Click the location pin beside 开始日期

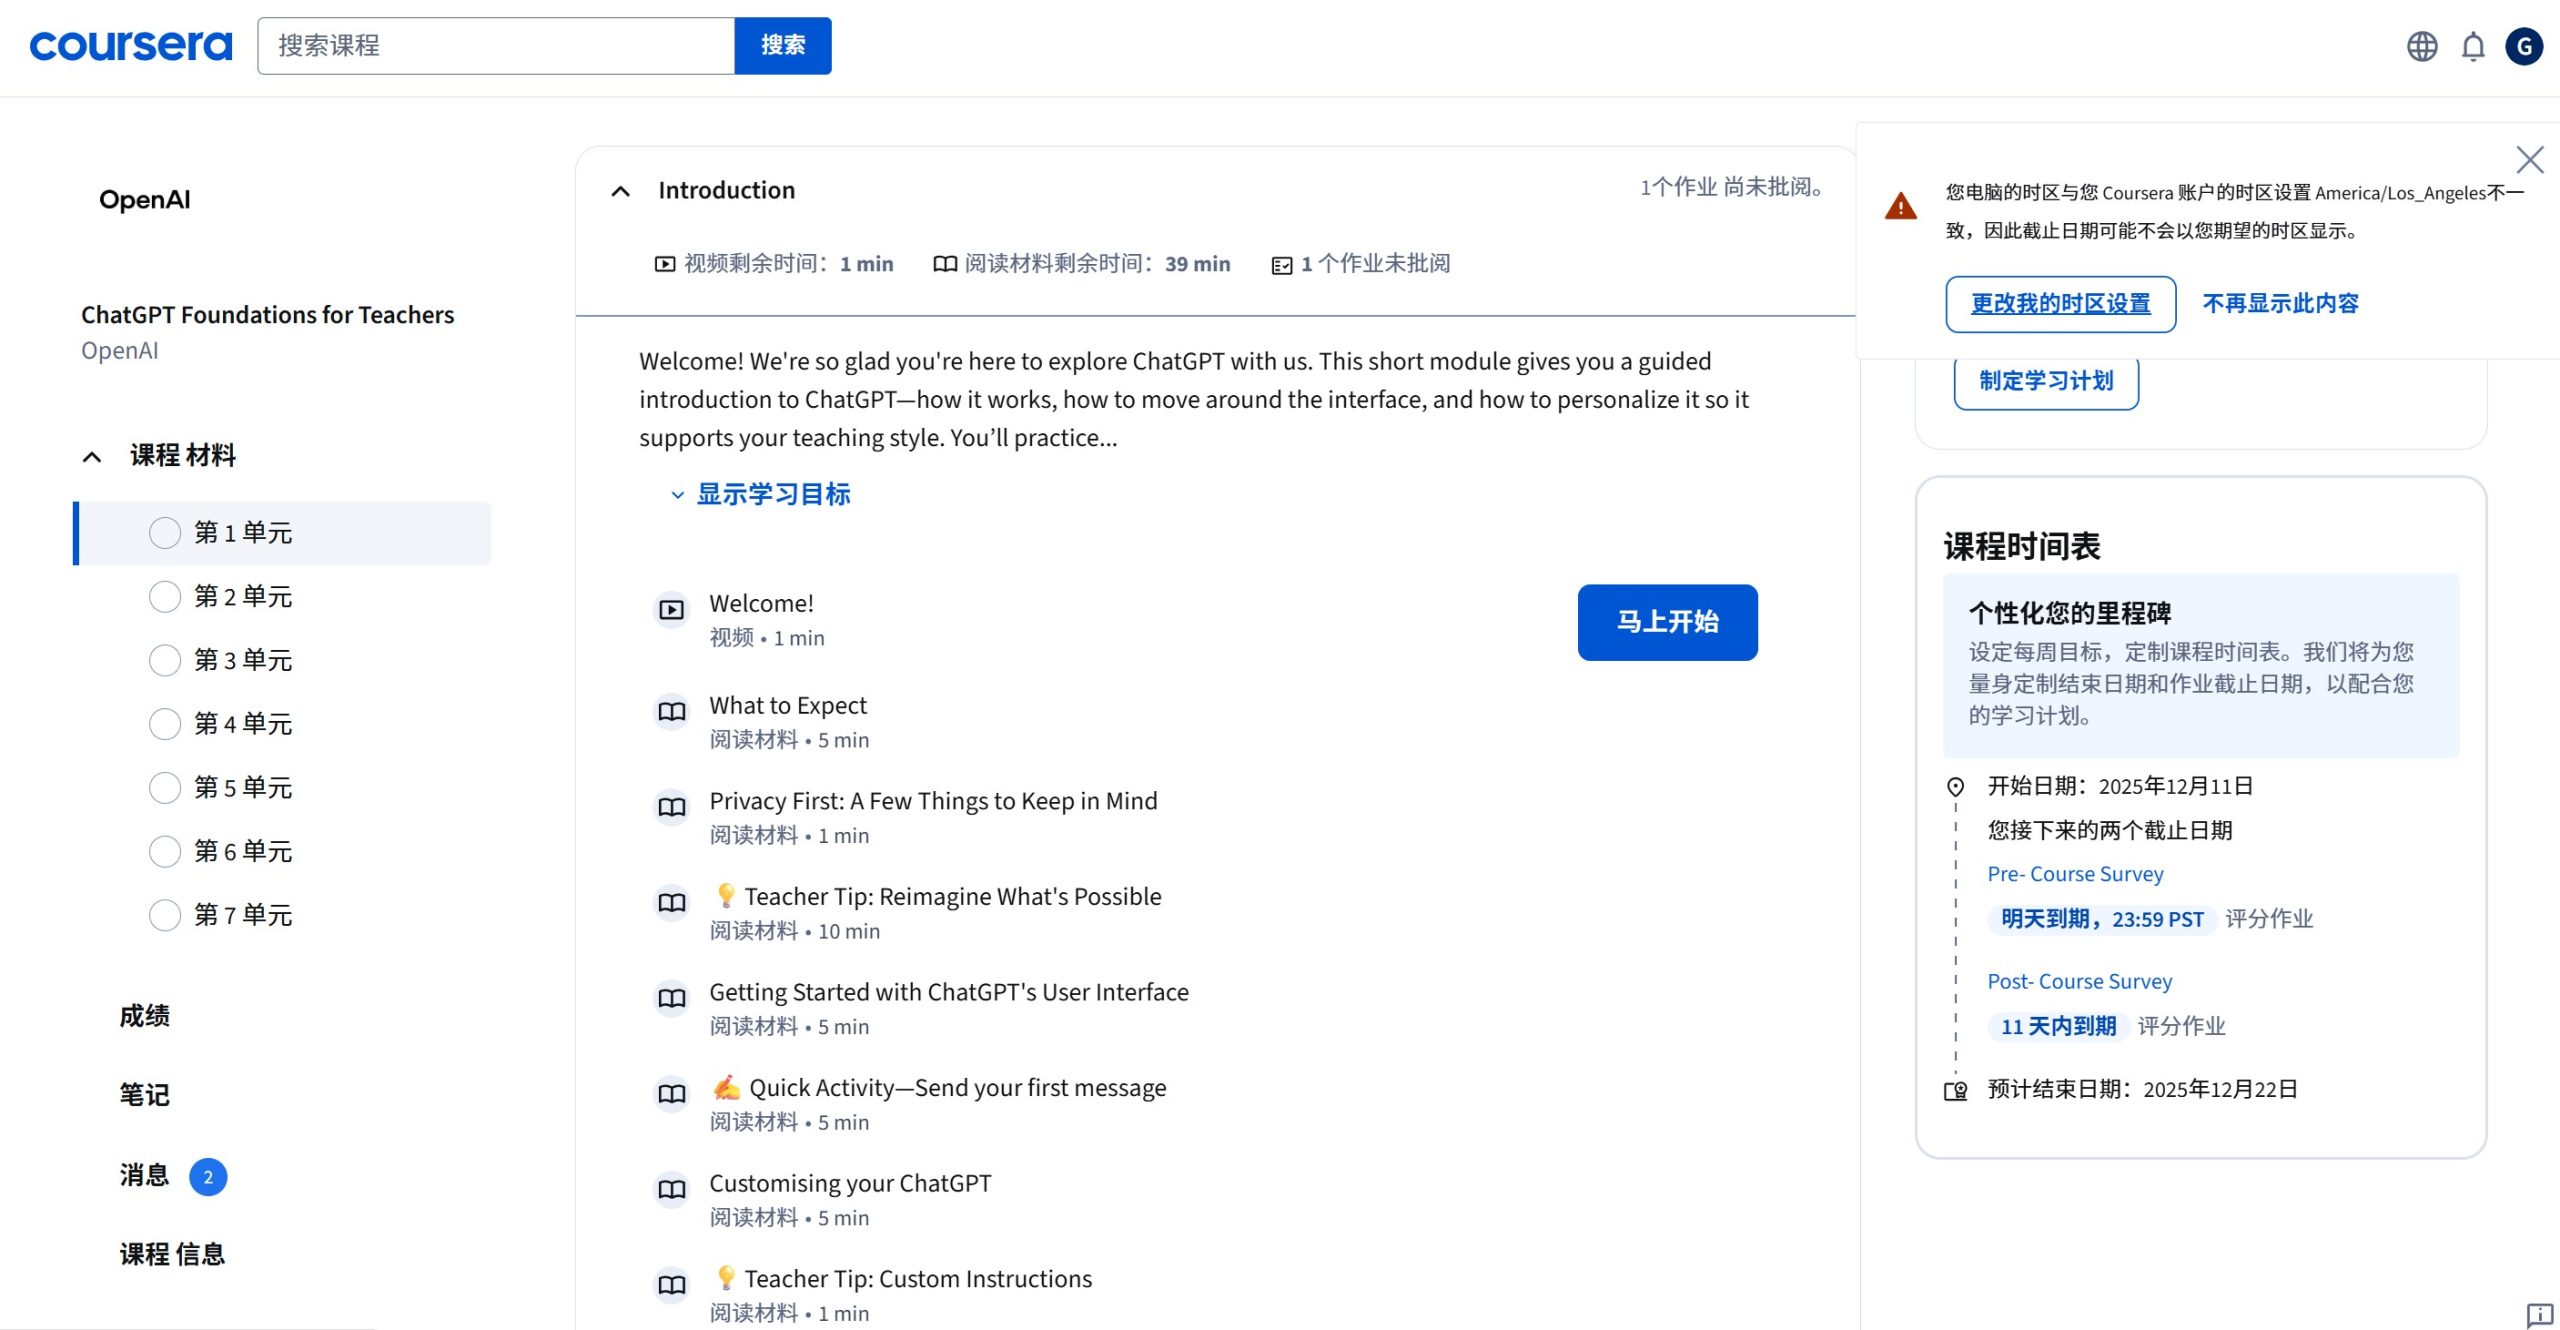[1955, 786]
